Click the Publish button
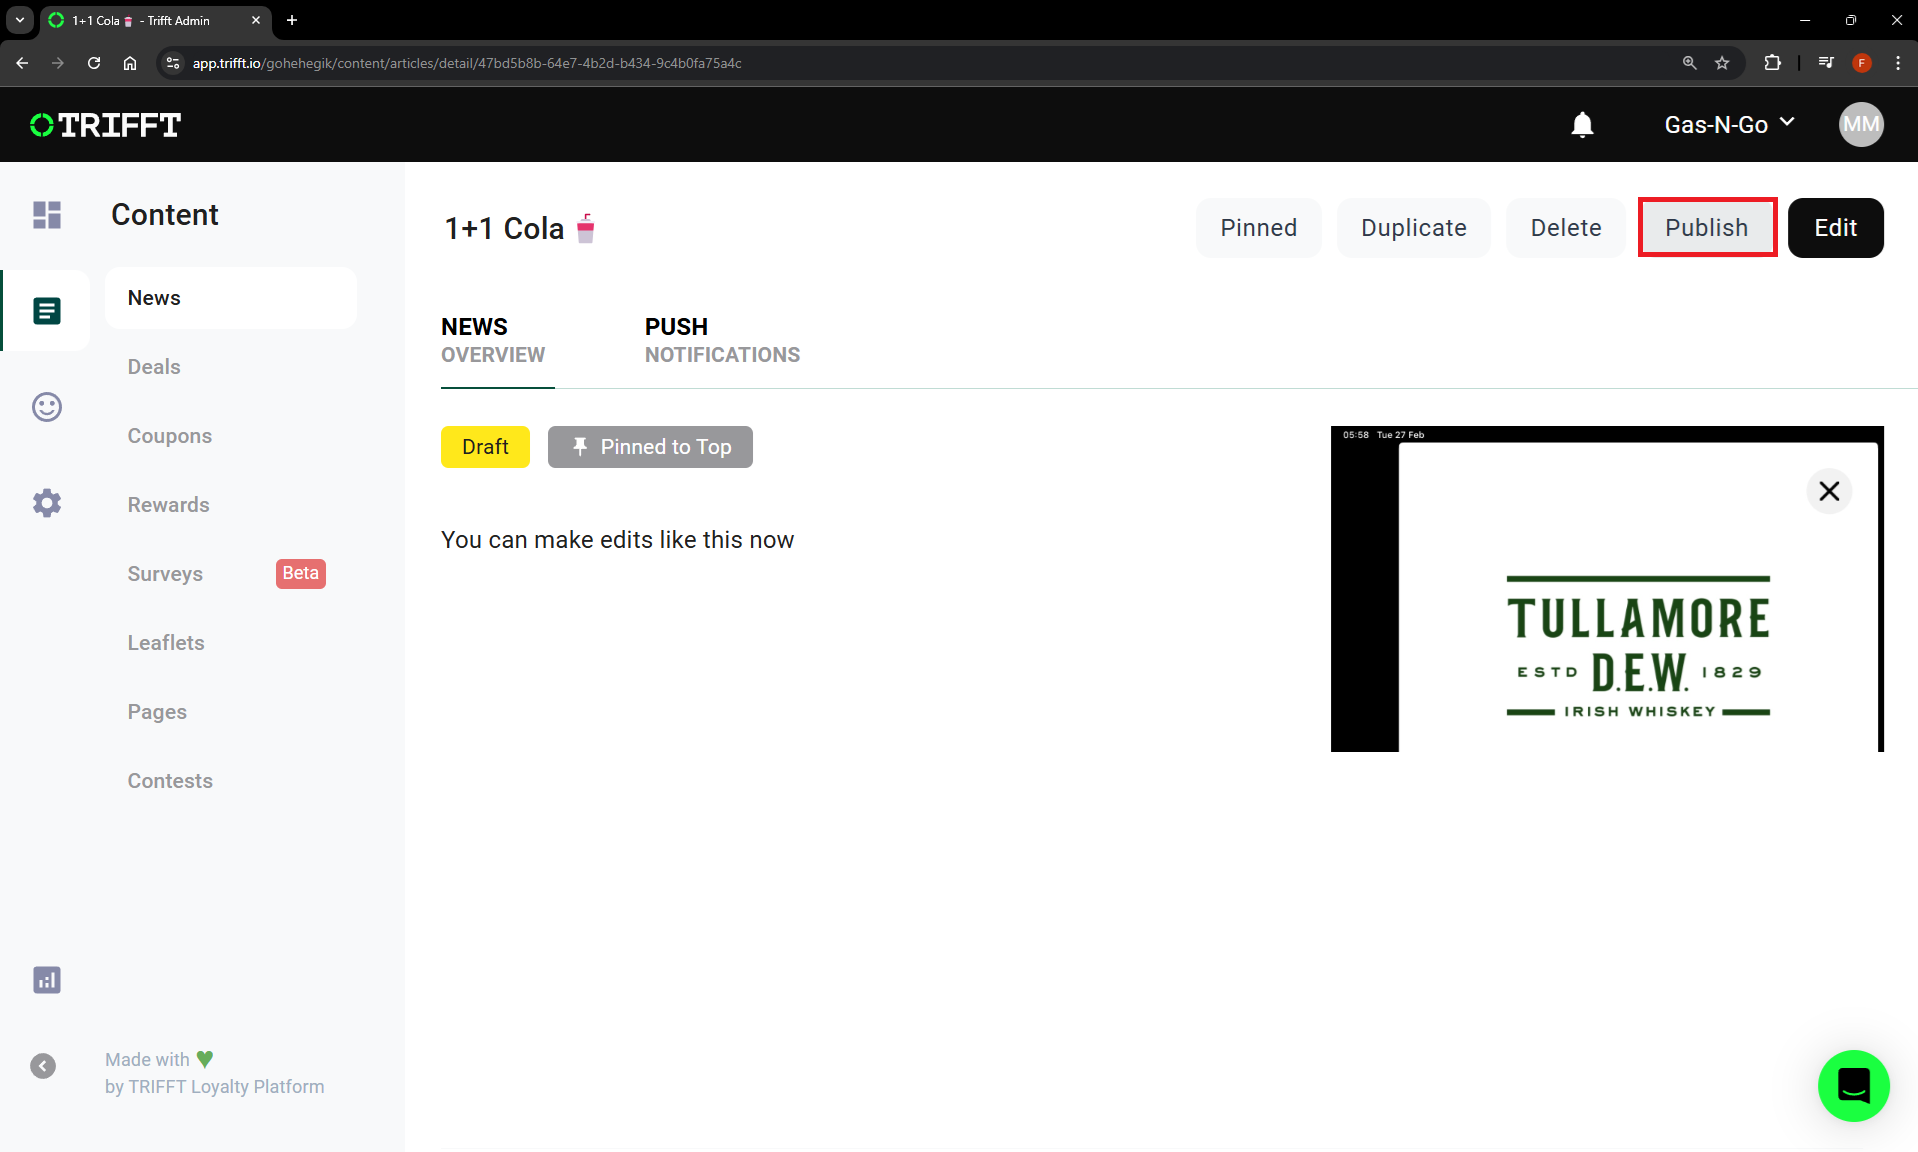 (1706, 228)
